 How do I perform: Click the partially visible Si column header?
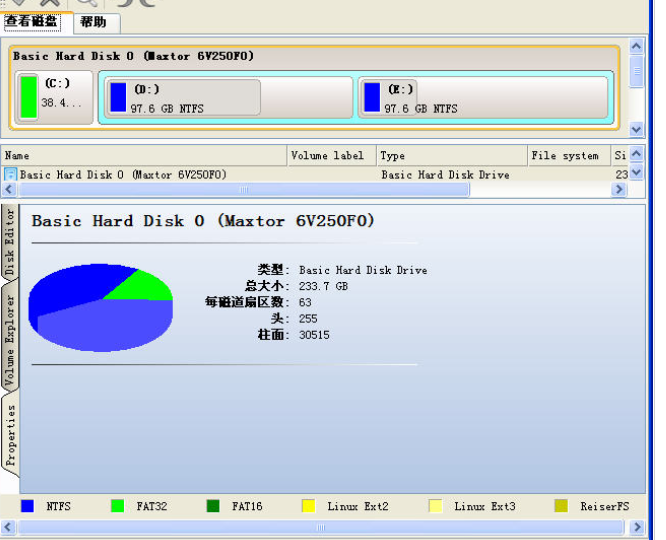[620, 155]
